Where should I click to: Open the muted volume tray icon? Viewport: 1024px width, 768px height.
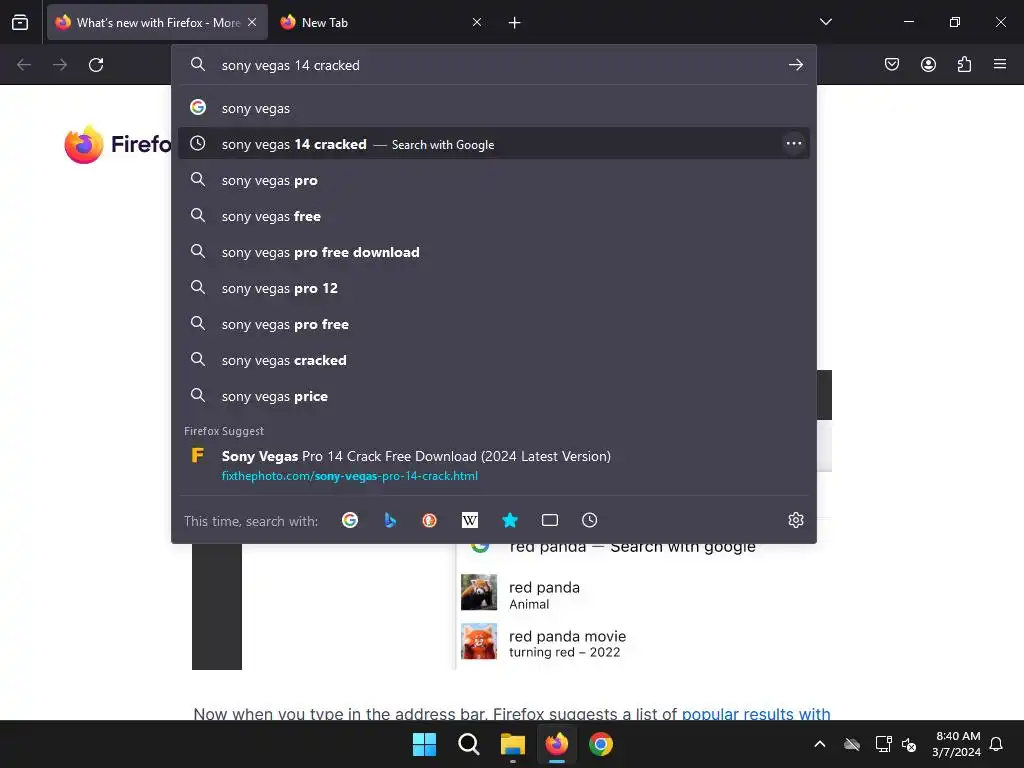pos(909,744)
